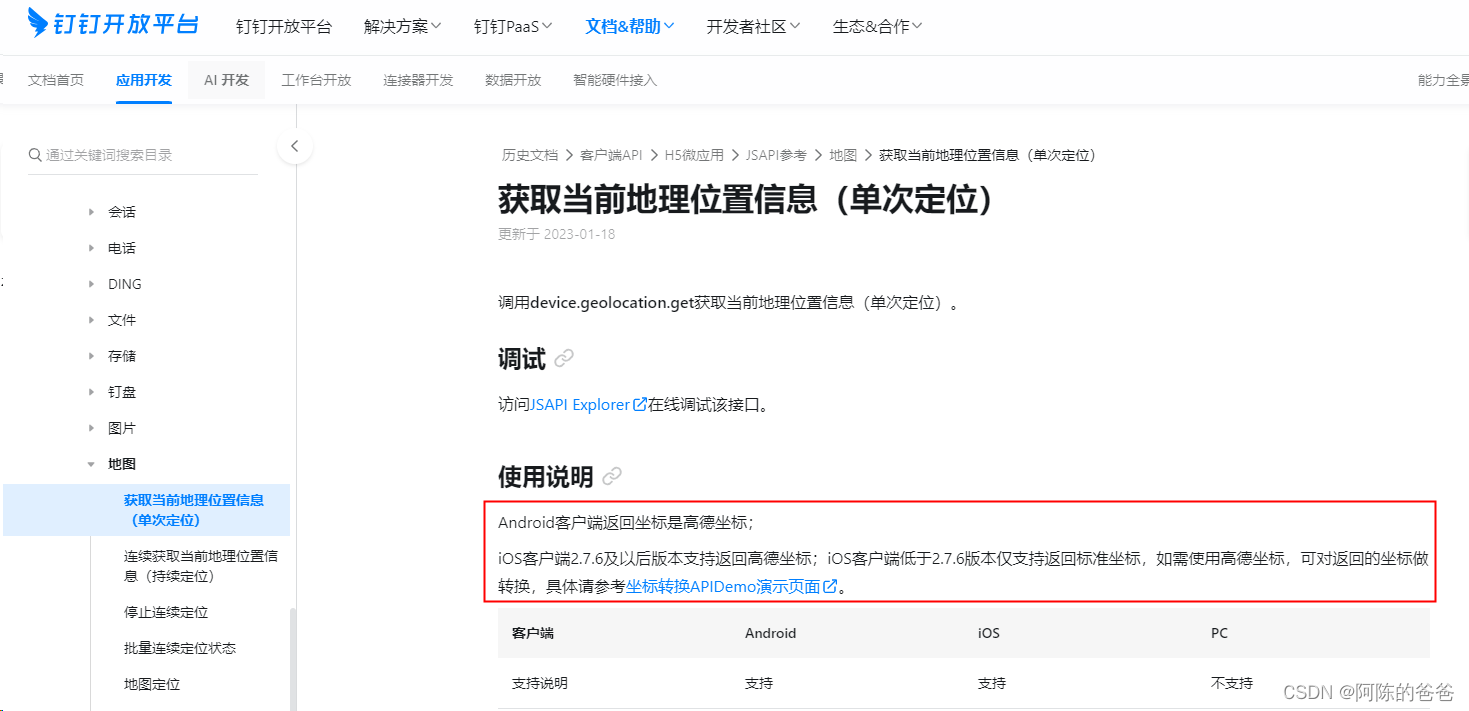Click the DingTalk logo icon

coord(38,25)
